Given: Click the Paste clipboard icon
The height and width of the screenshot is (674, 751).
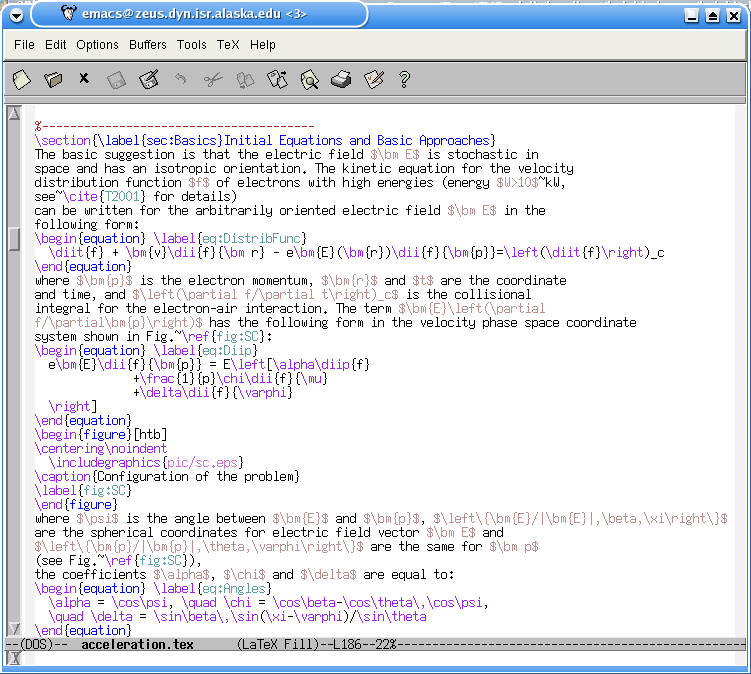Looking at the screenshot, I should tap(277, 78).
